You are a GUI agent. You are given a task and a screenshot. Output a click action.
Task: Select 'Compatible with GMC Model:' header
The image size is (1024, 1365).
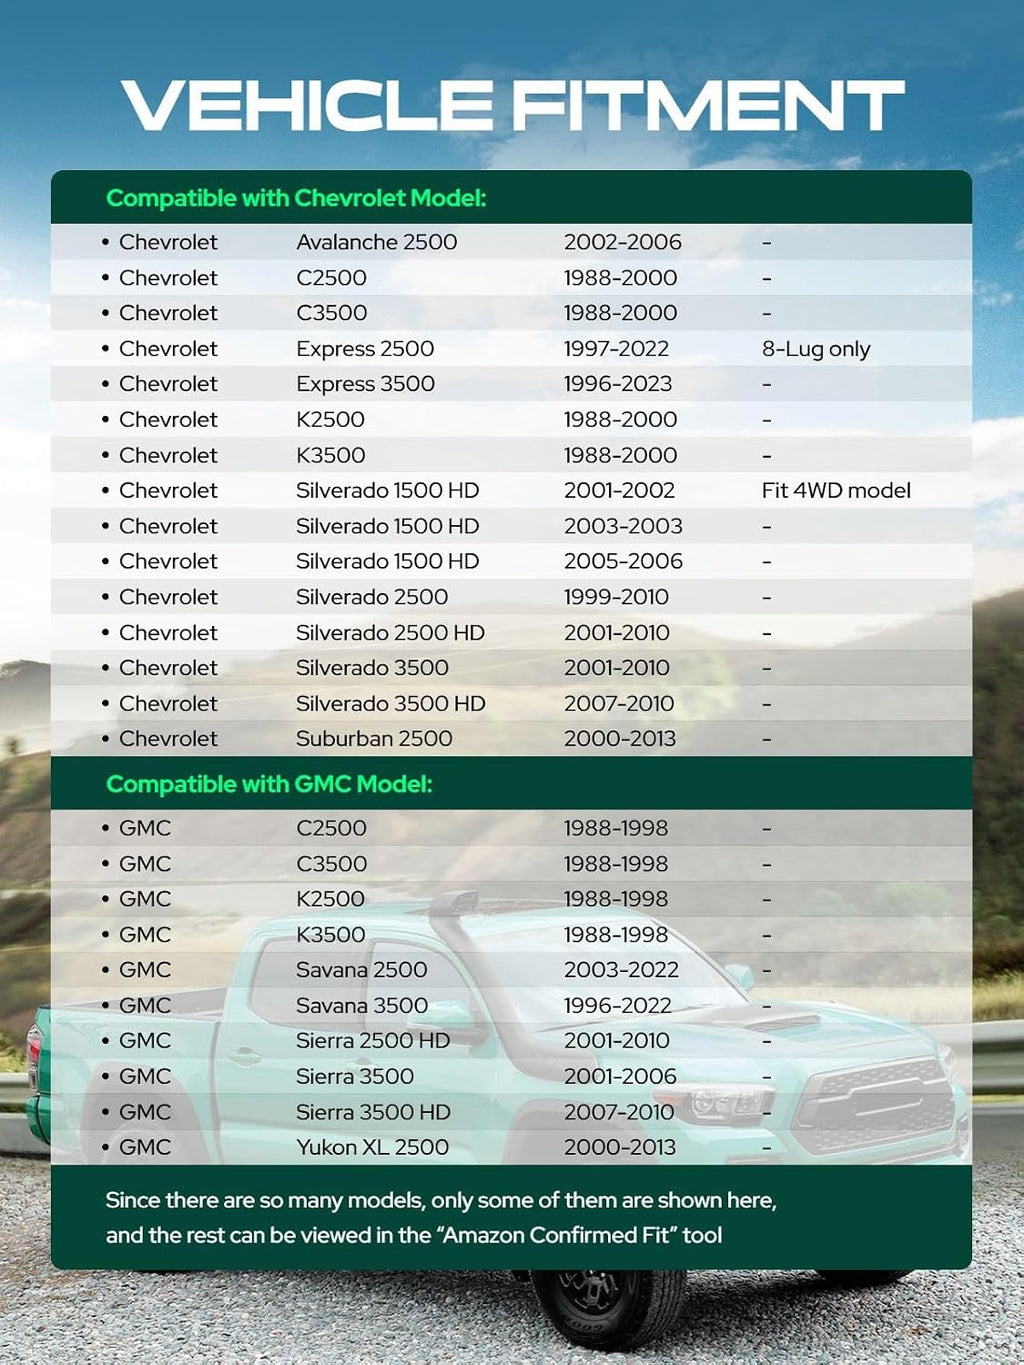(269, 784)
